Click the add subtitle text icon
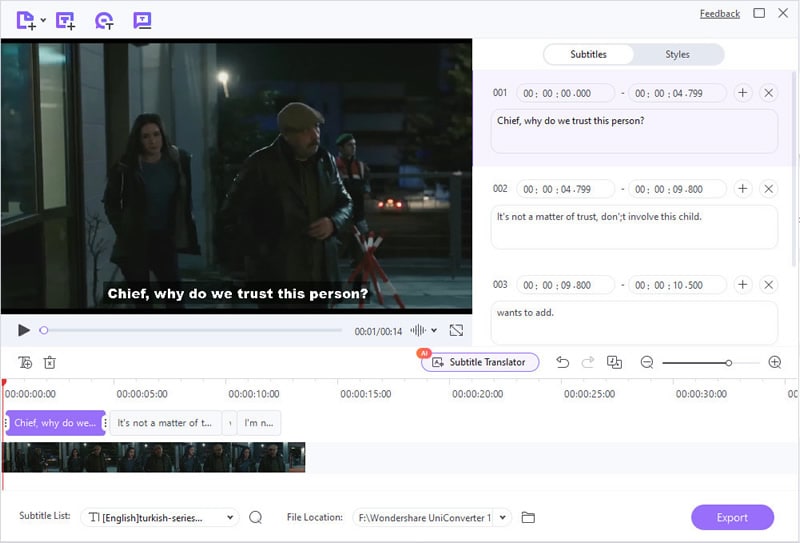 point(66,21)
